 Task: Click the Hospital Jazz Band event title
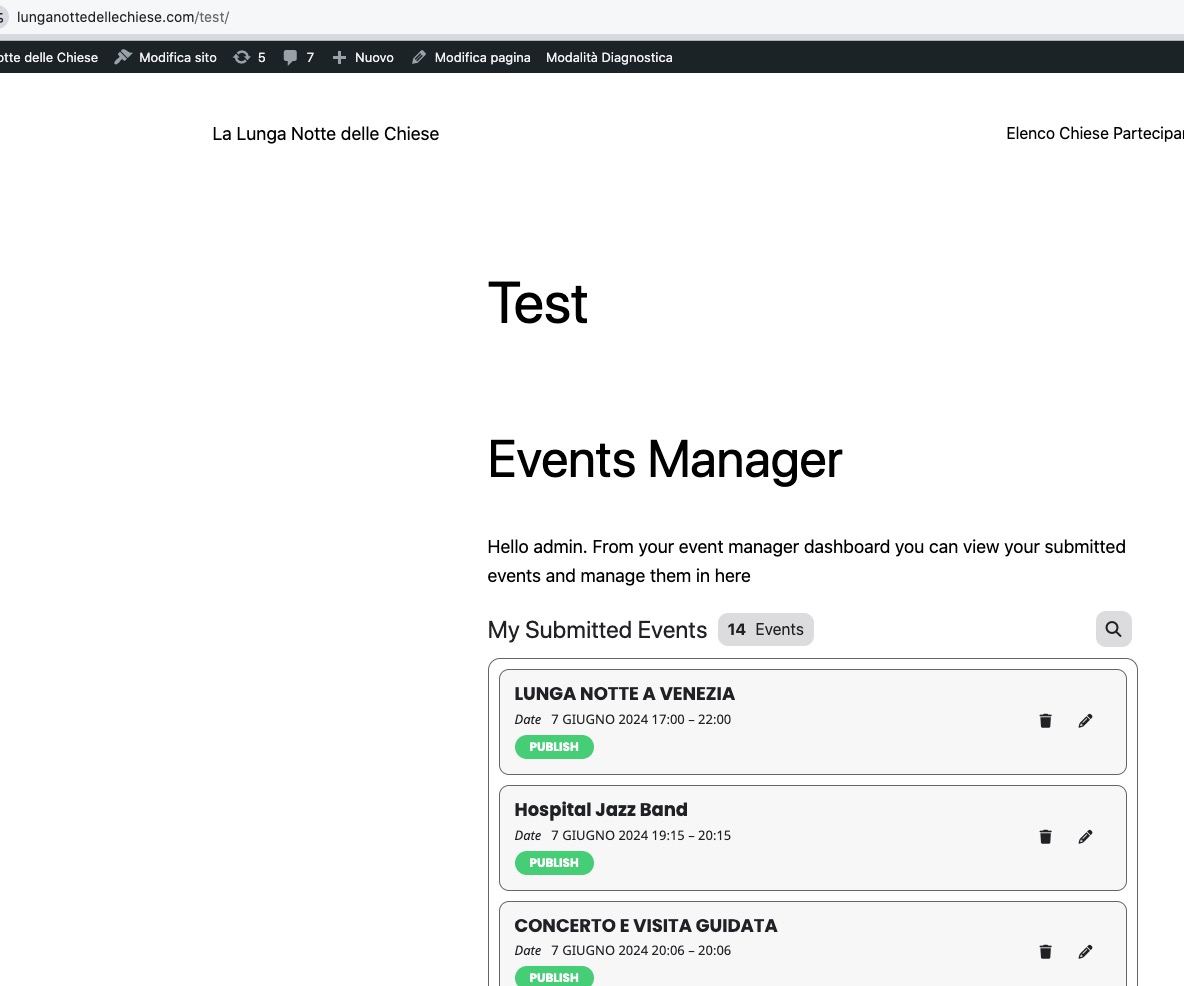point(600,810)
